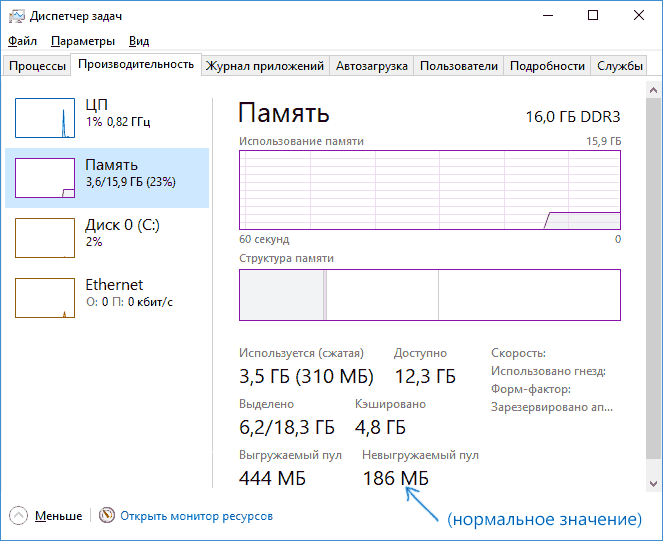663x541 pixels.
Task: Open the Файл menu
Action: [x=22, y=41]
